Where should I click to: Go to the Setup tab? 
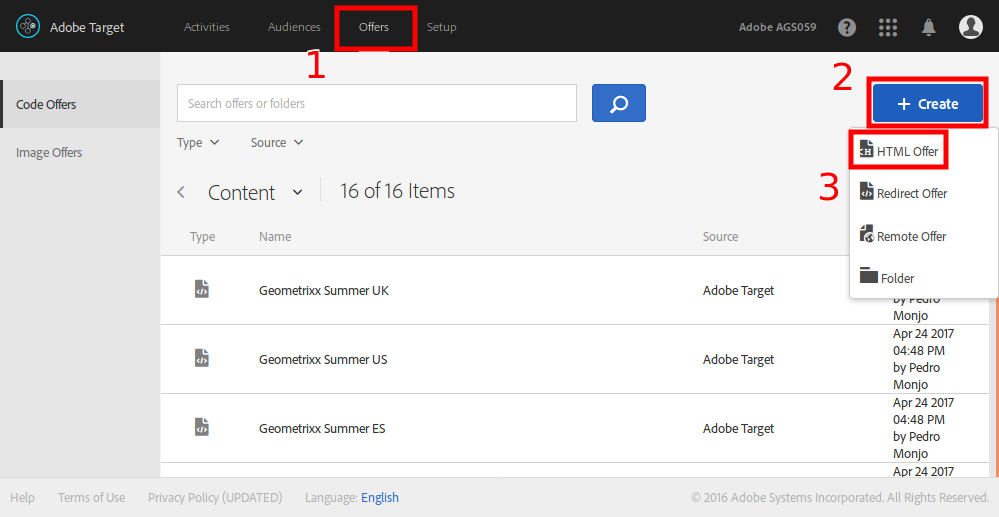click(441, 27)
